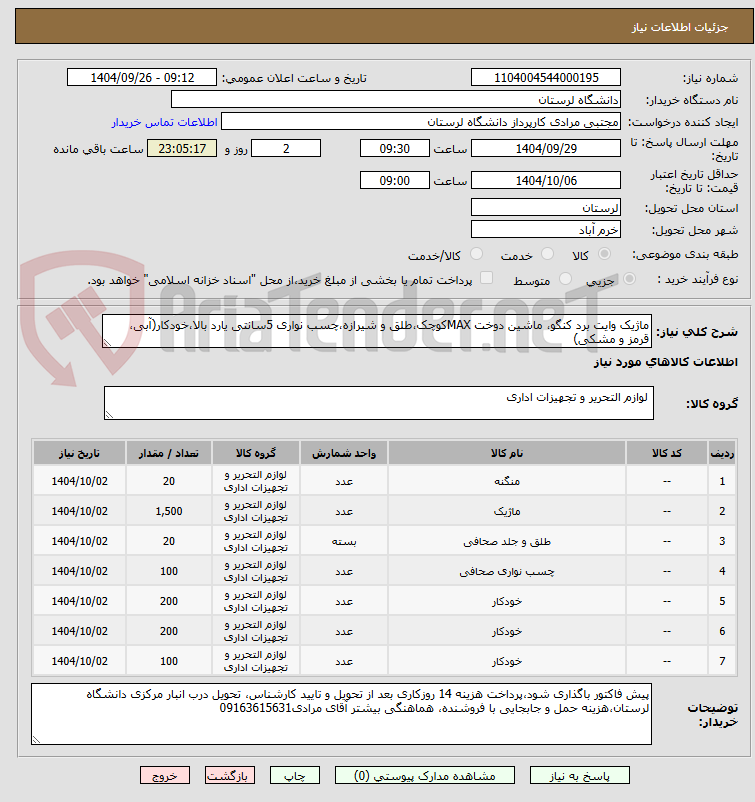Image resolution: width=755 pixels, height=802 pixels.
Task: Select the متوسط purchase type radio
Action: pyautogui.click(x=565, y=279)
